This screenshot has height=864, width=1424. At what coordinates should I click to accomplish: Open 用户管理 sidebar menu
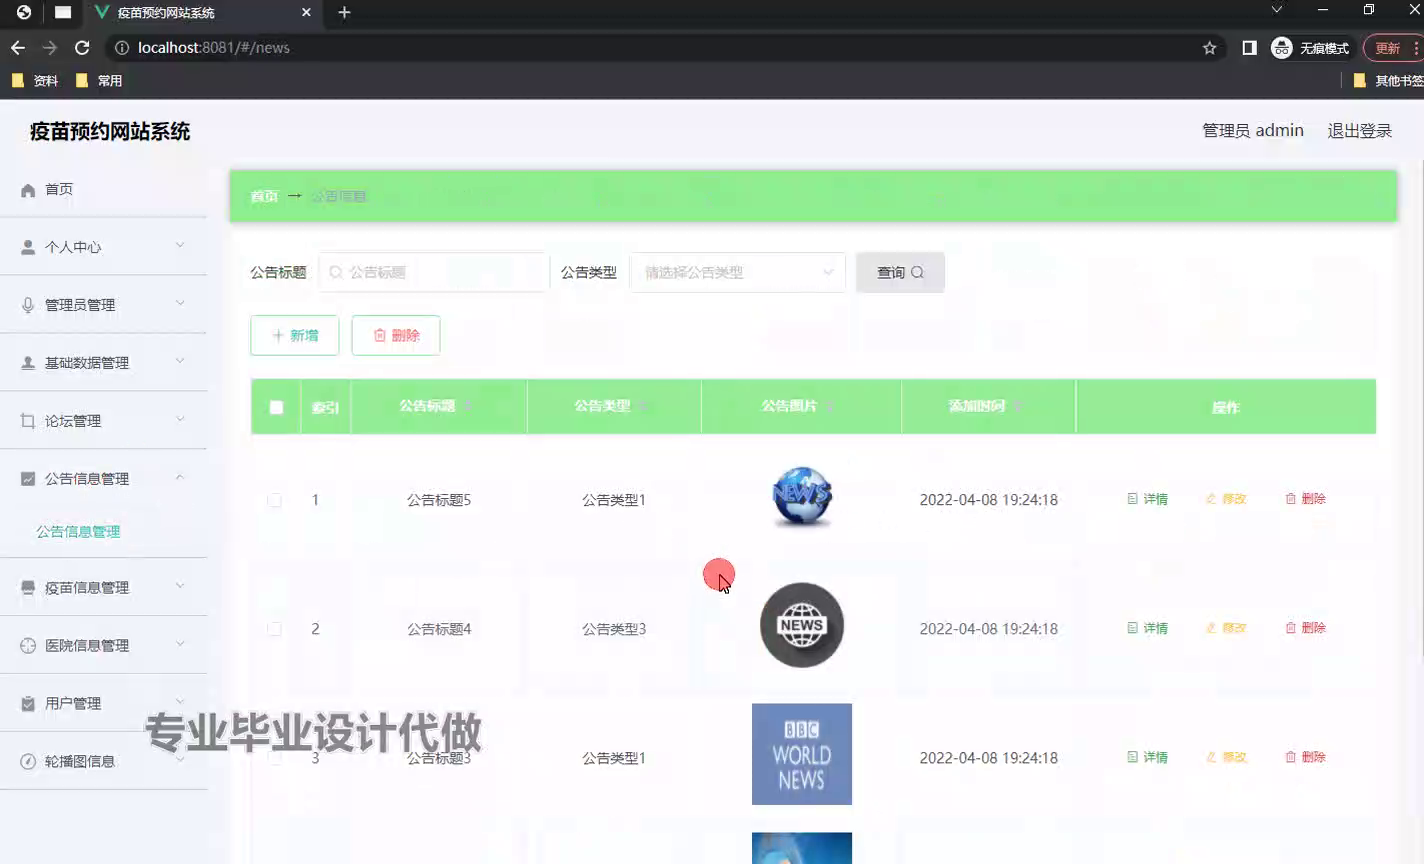pyautogui.click(x=104, y=704)
